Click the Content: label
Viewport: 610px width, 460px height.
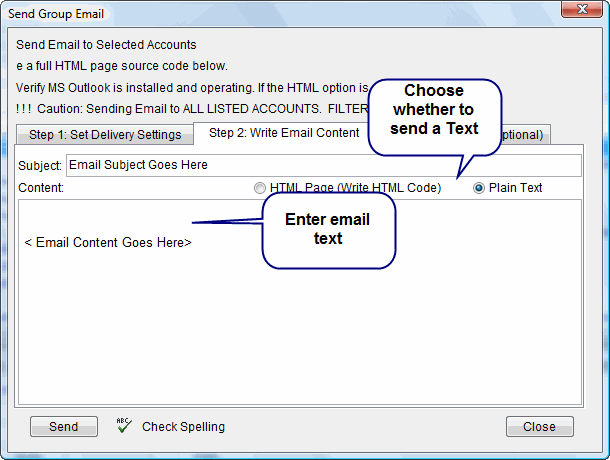pos(41,188)
